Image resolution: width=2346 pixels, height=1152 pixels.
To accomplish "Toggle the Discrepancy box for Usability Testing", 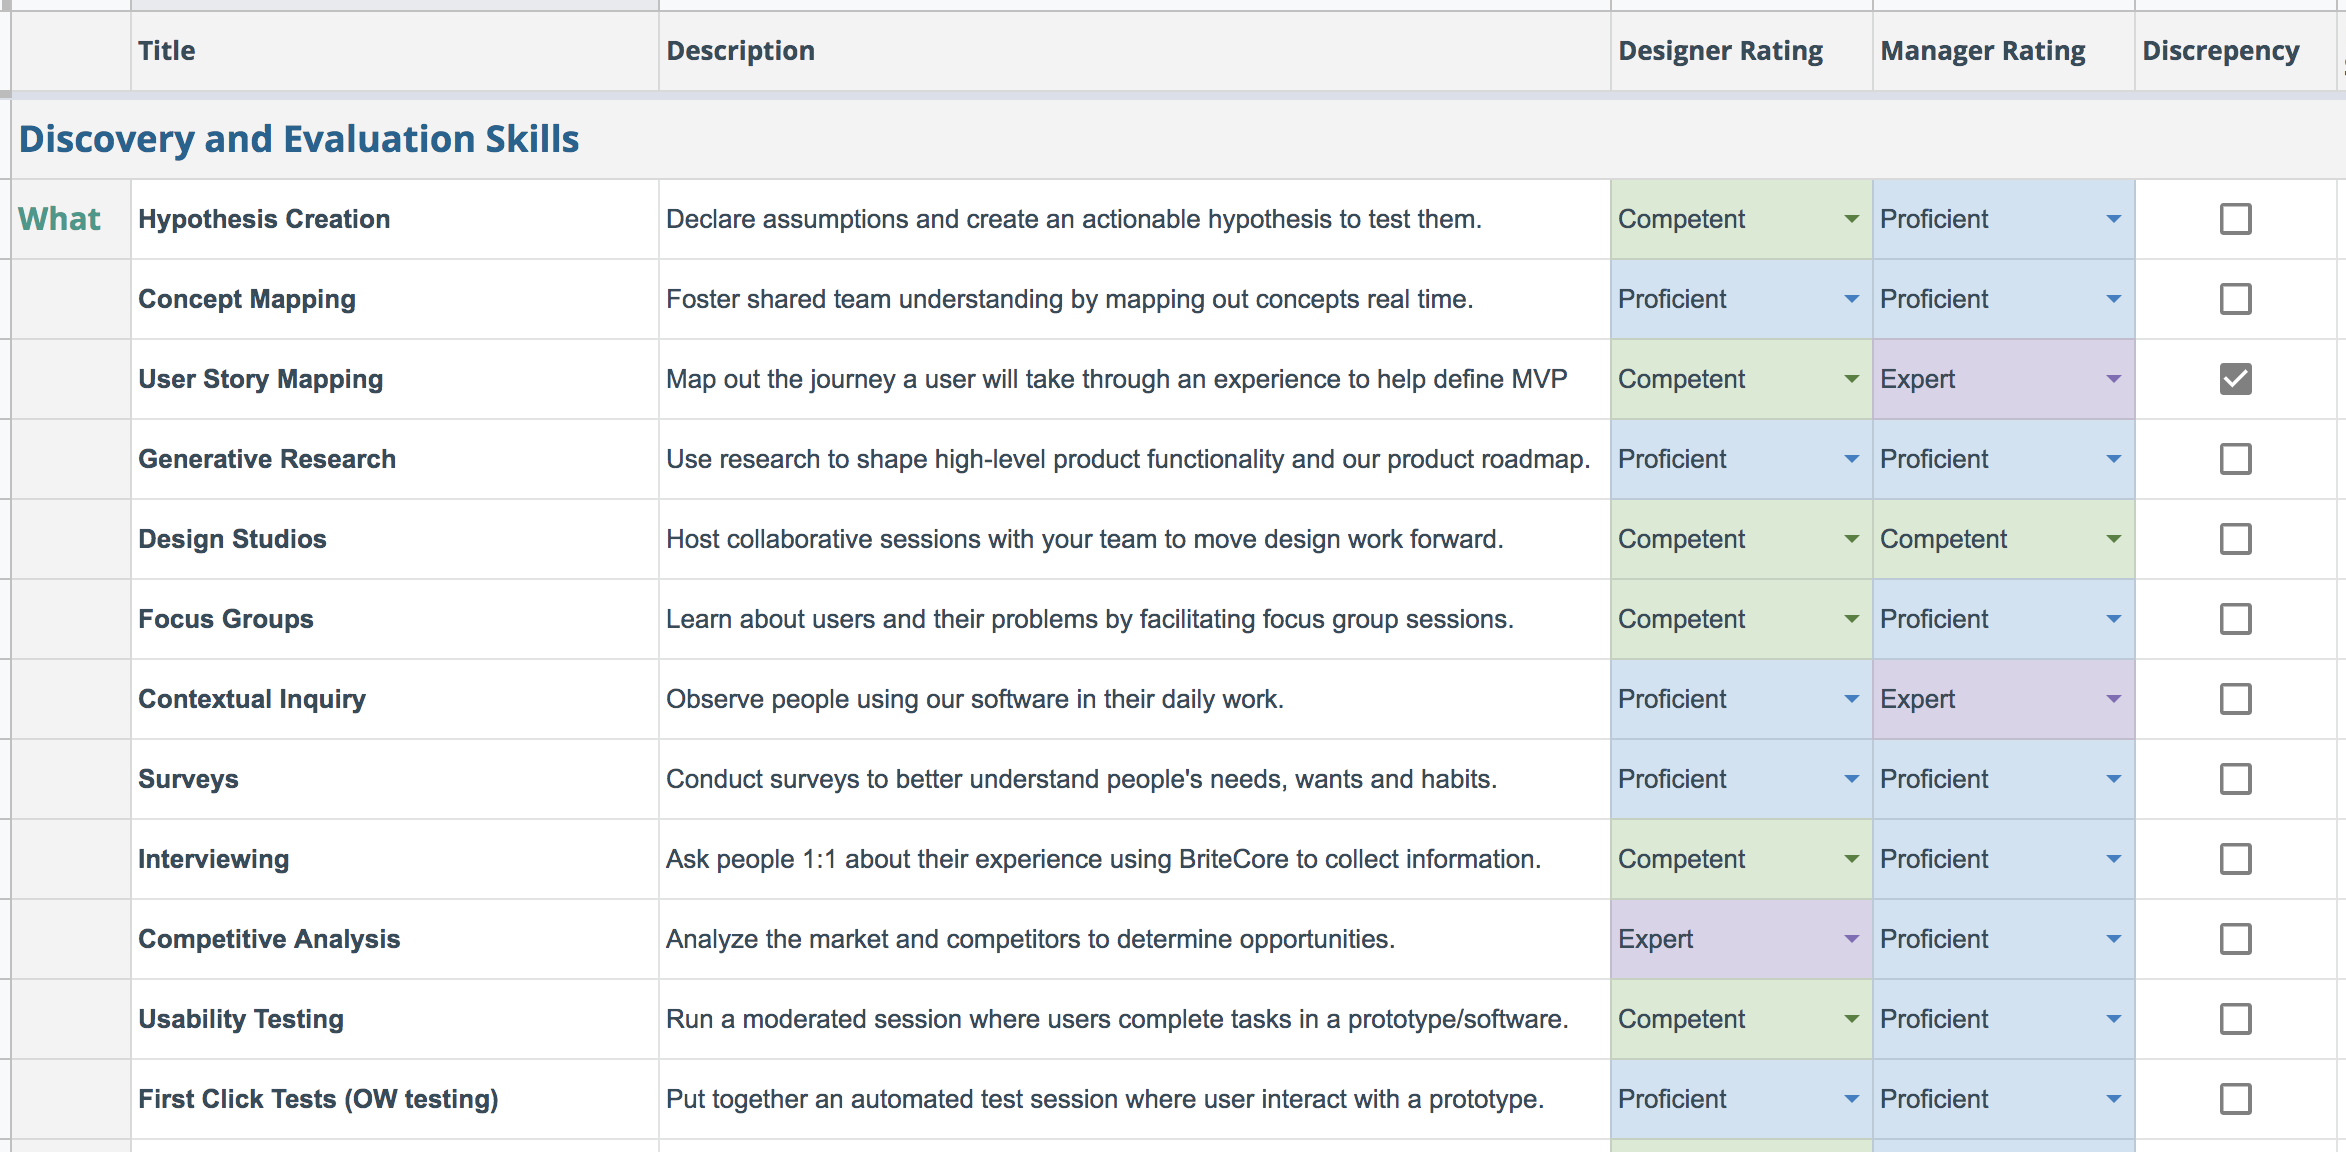I will [2235, 1018].
